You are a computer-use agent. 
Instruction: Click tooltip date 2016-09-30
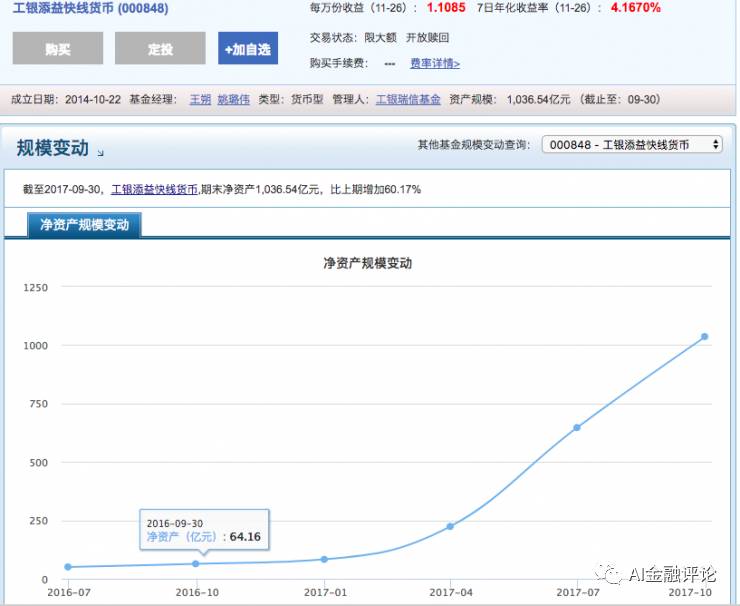[x=175, y=523]
